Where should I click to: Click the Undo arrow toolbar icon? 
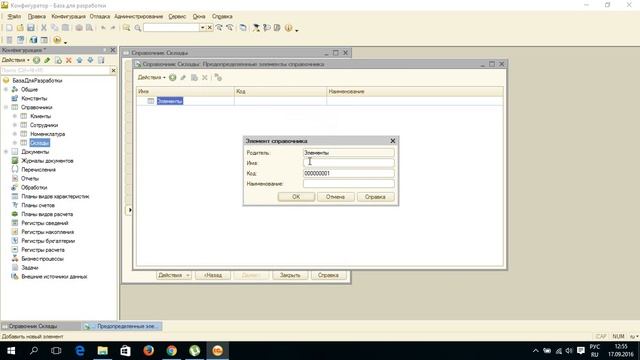coord(103,28)
